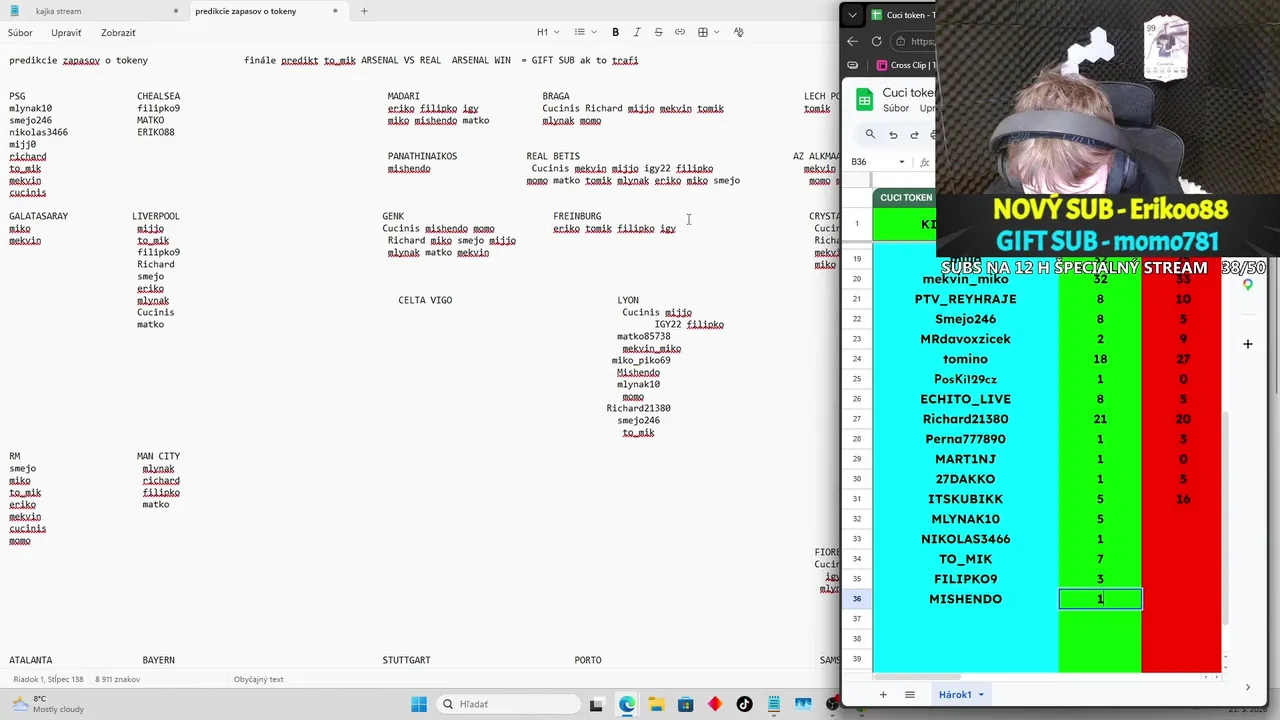Toggle bold formatting in Notepad toolbar
Viewport: 1280px width, 720px height.
(615, 32)
